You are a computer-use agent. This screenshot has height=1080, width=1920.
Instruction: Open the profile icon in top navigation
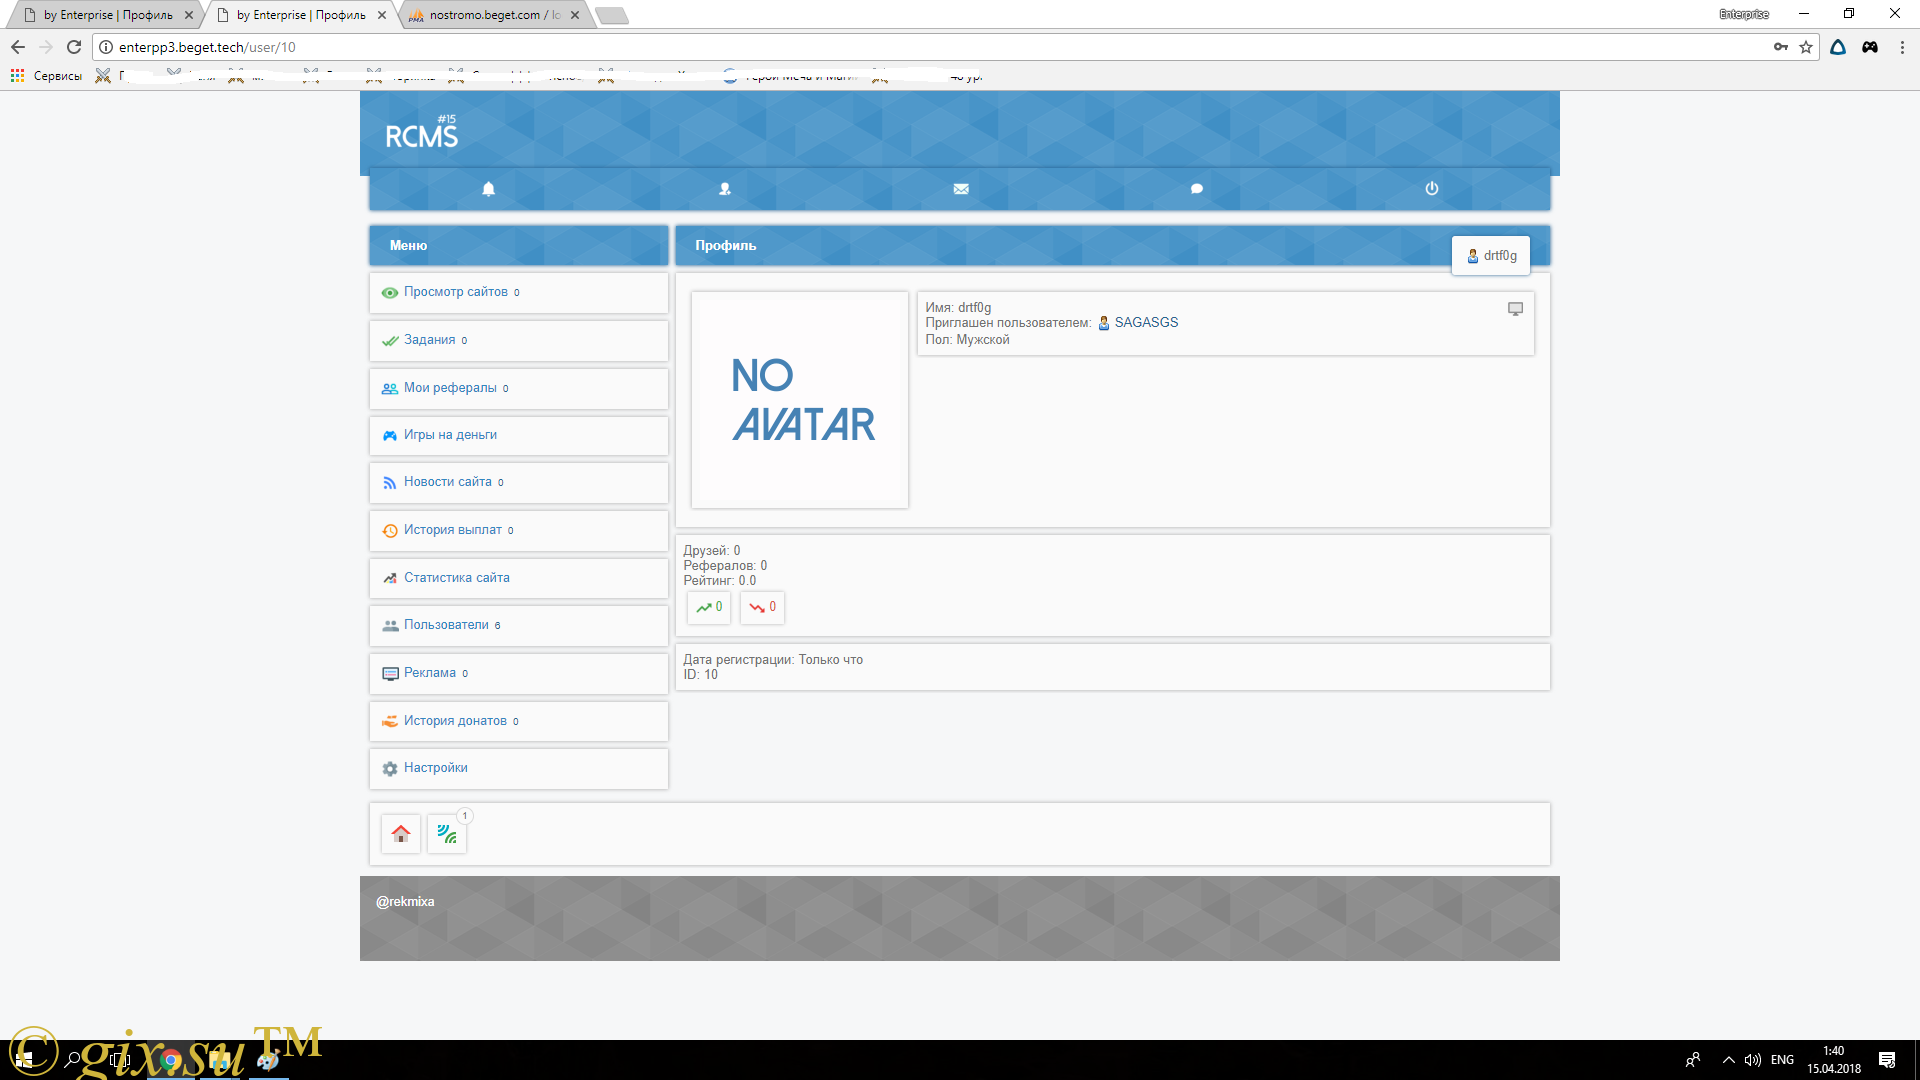tap(725, 189)
